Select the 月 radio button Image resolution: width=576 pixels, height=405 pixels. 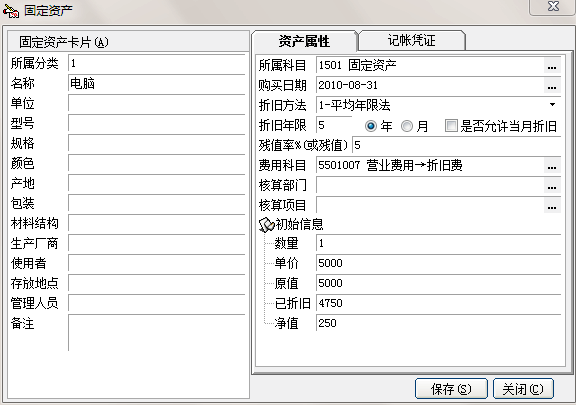coord(407,126)
